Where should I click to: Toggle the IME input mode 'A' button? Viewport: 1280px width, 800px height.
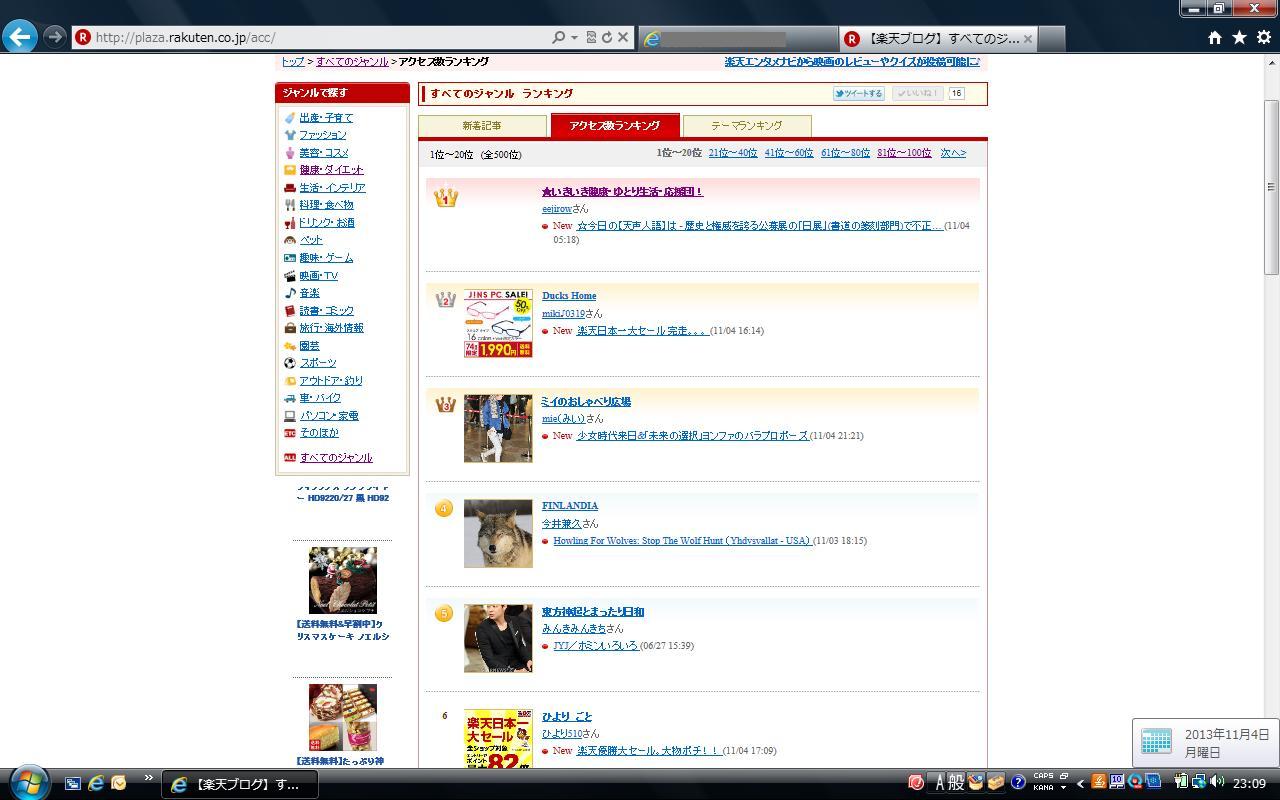(x=940, y=783)
